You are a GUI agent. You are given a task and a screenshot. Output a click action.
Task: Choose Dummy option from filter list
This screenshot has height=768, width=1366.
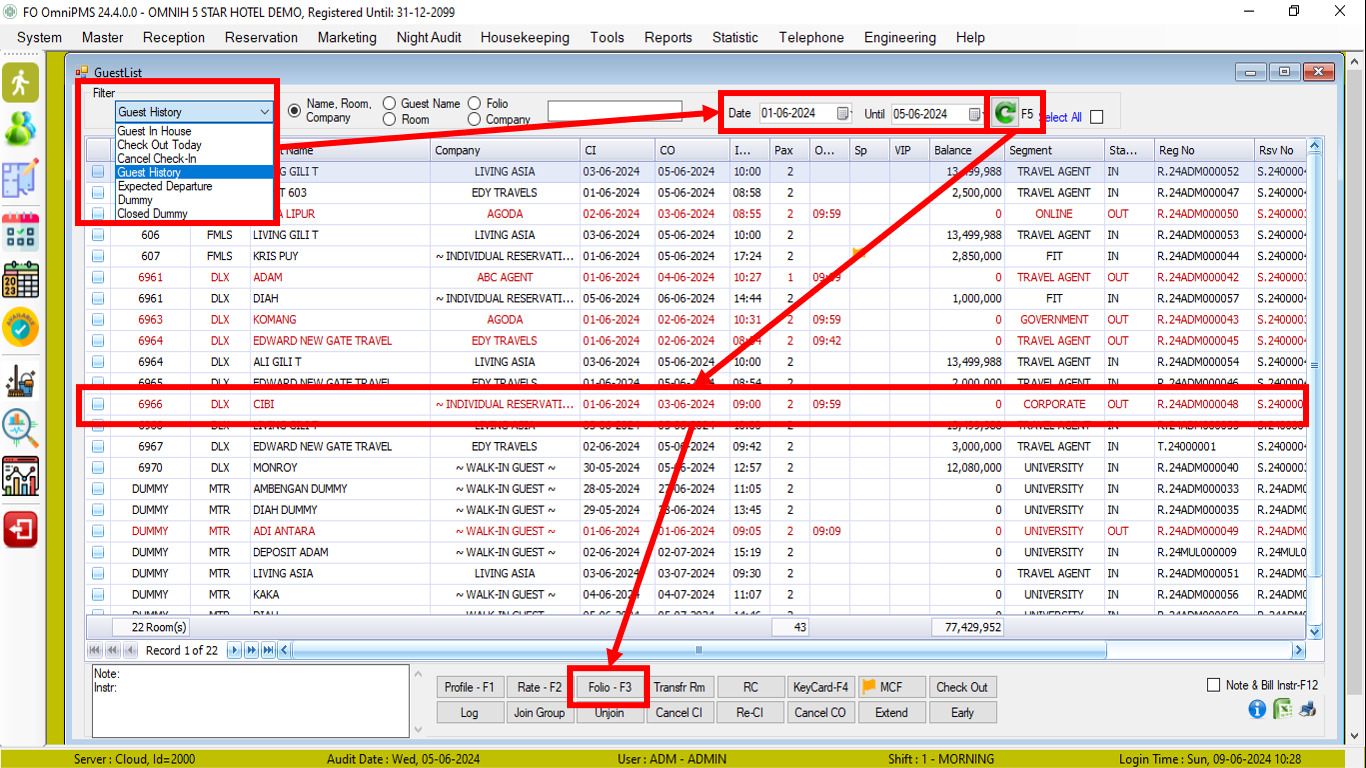coord(194,200)
